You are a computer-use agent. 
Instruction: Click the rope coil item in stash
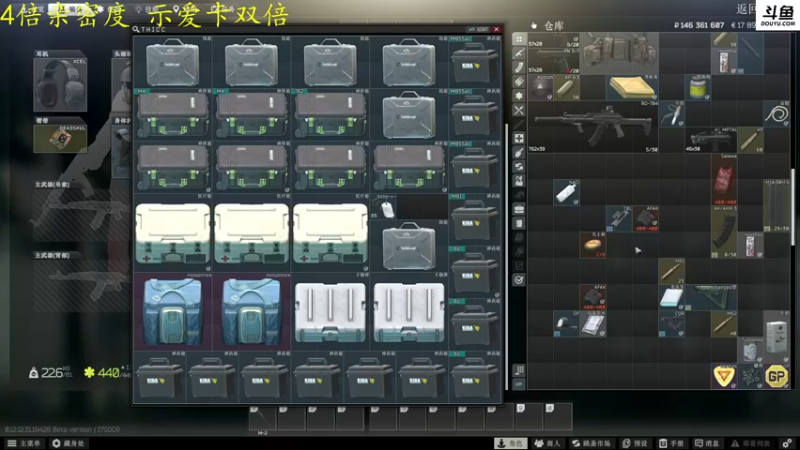pyautogui.click(x=777, y=113)
